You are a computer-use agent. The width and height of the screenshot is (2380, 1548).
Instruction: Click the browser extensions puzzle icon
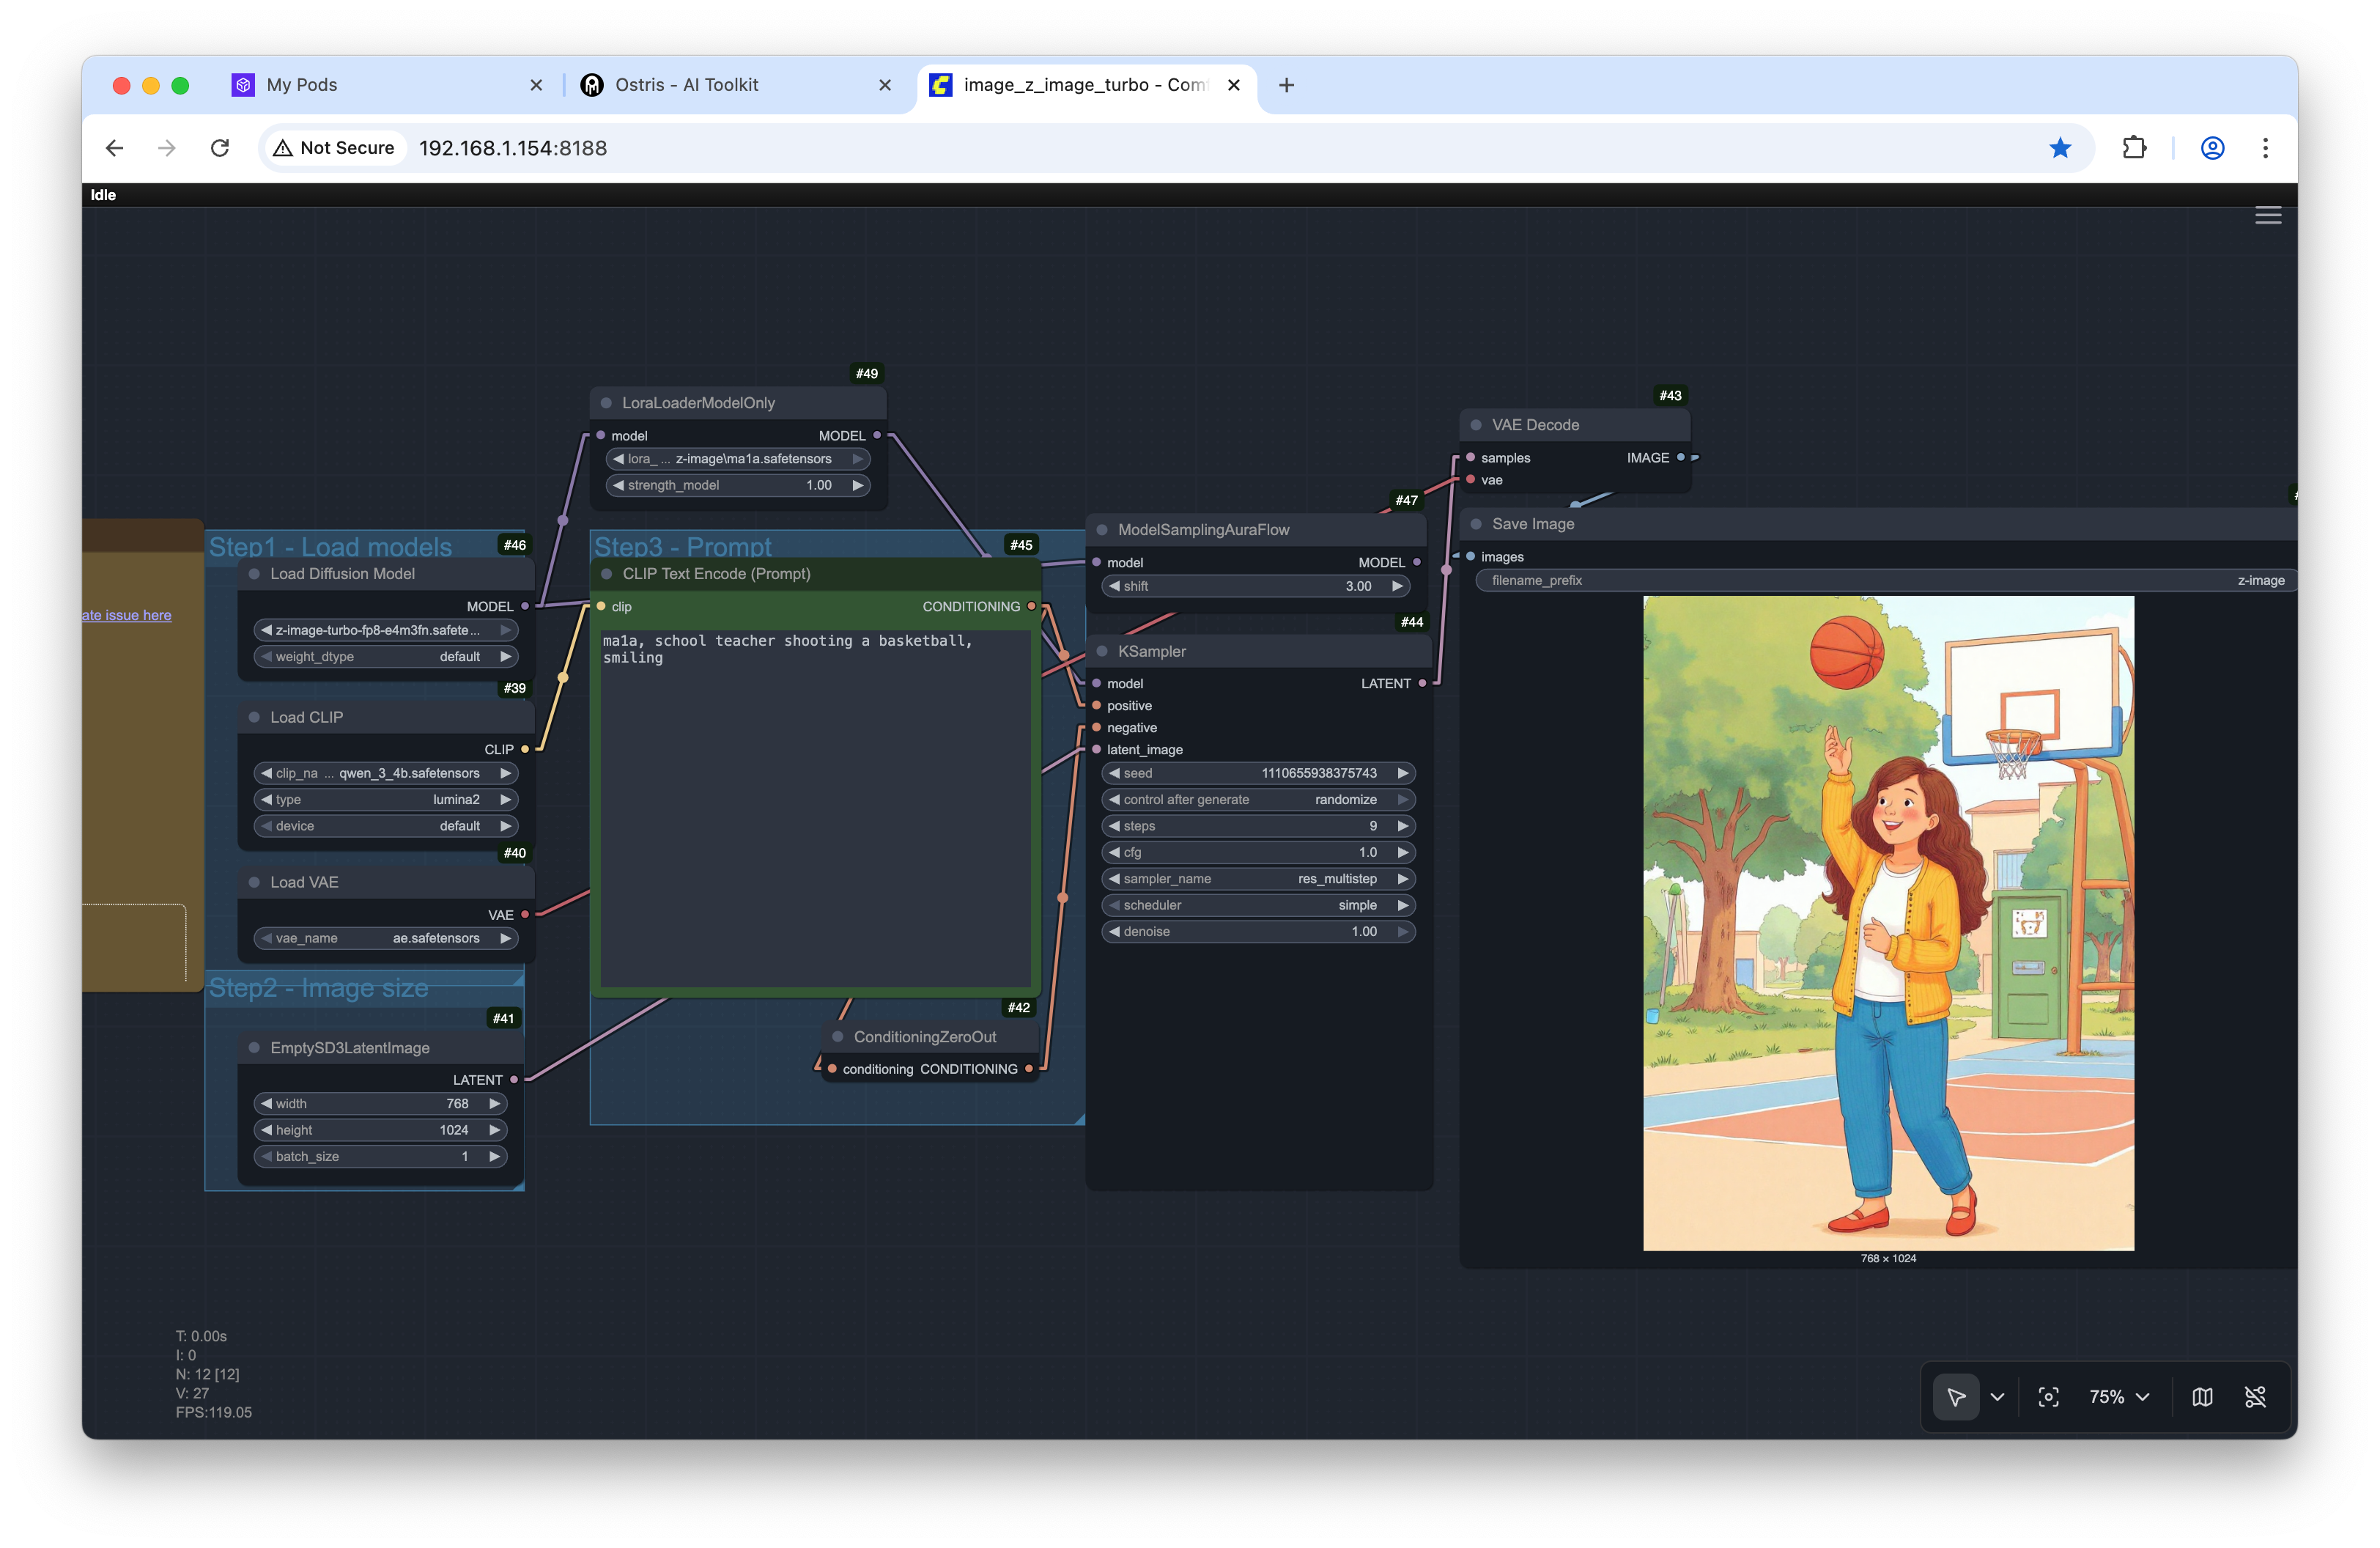[2134, 148]
